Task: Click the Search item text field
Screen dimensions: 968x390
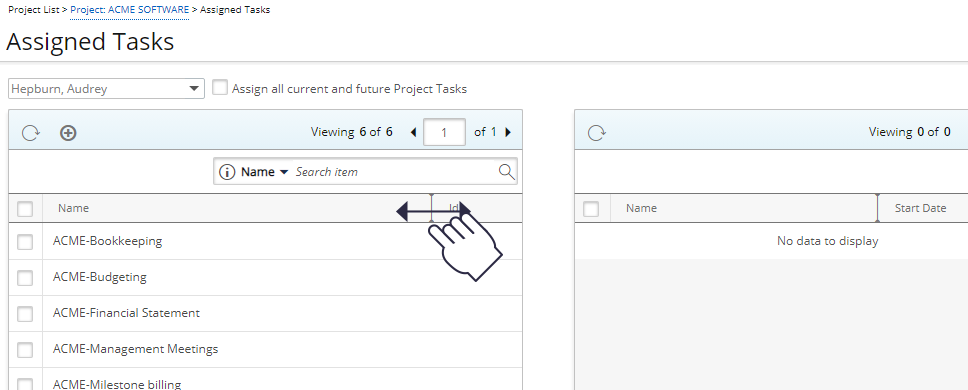Action: pyautogui.click(x=395, y=172)
